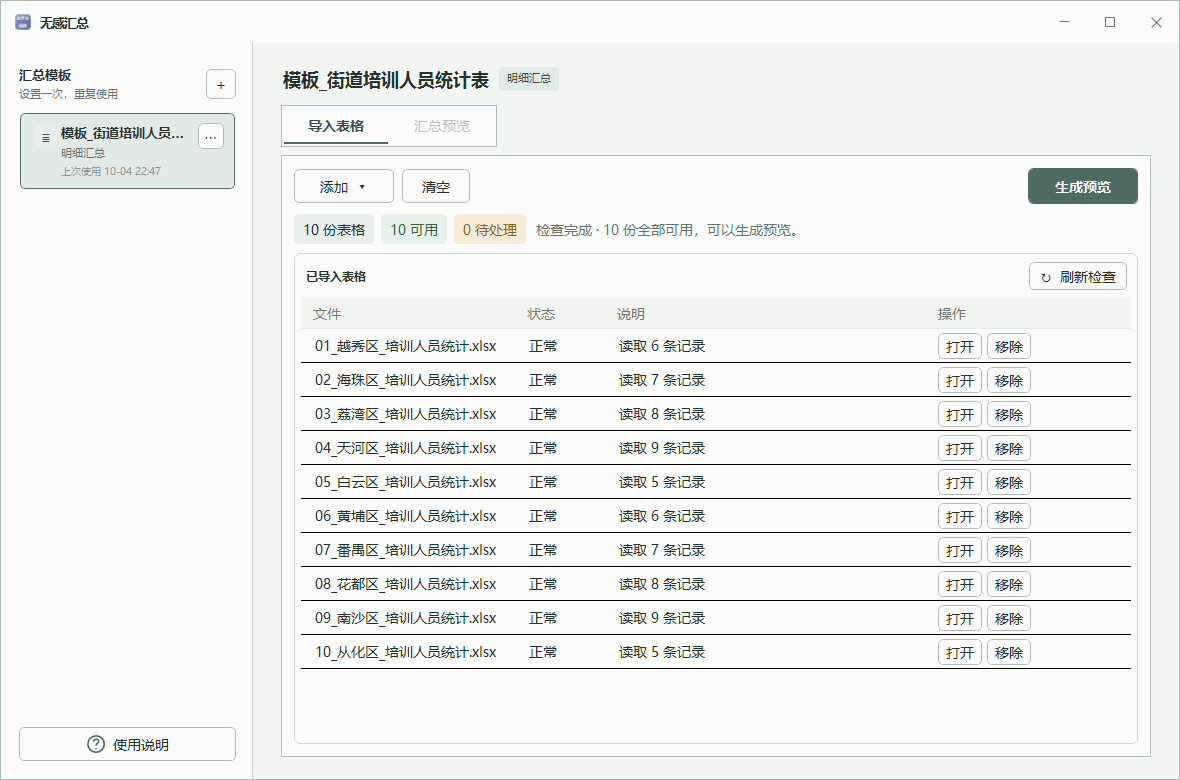1180x780 pixels.
Task: Remove the 09_南沙区 file
Action: click(x=1008, y=618)
